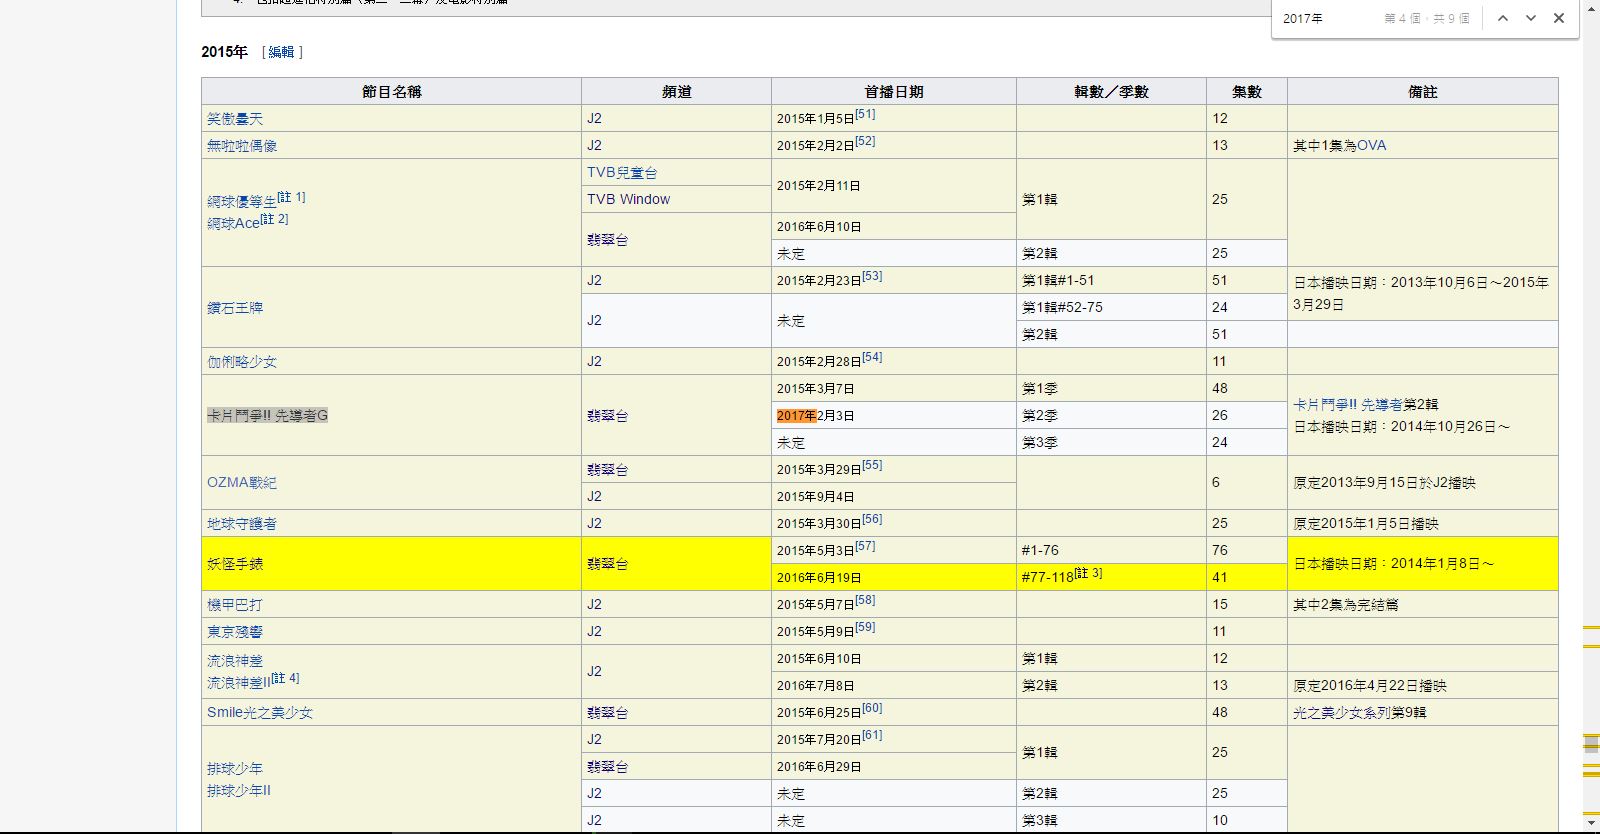Go to next find match
This screenshot has height=834, width=1600.
[x=1530, y=18]
